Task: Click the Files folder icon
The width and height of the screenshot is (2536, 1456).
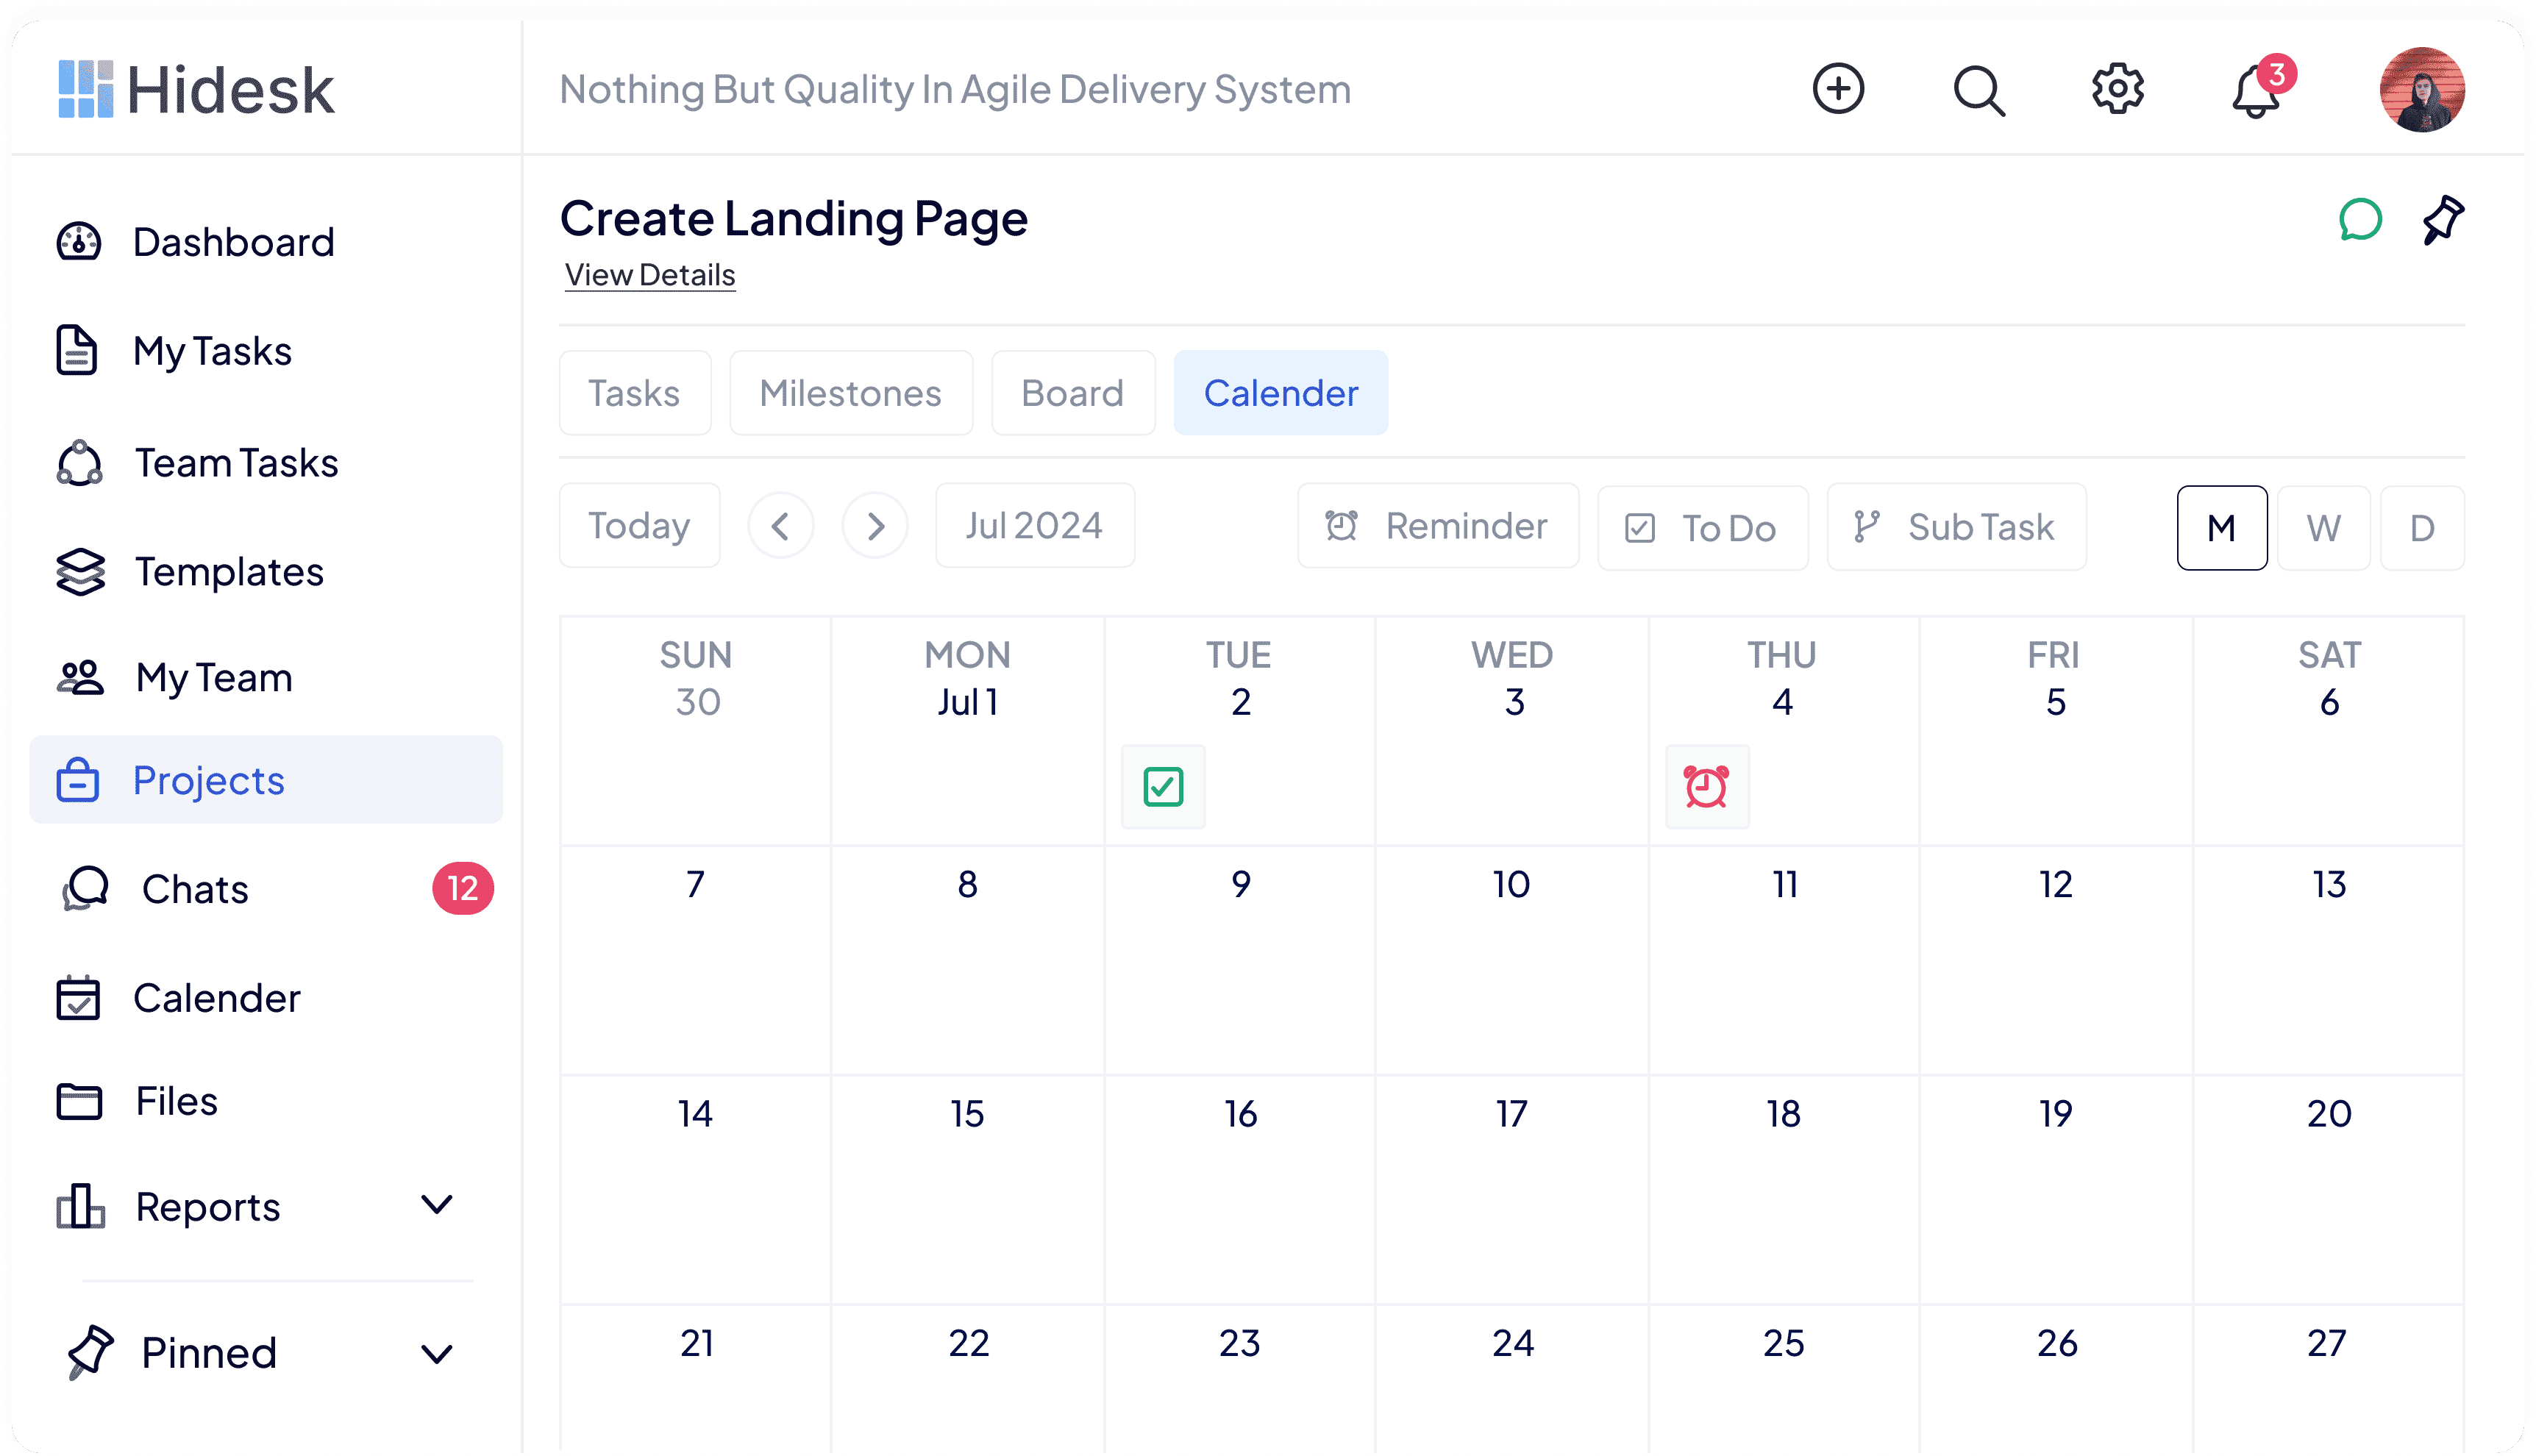Action: tap(79, 1101)
